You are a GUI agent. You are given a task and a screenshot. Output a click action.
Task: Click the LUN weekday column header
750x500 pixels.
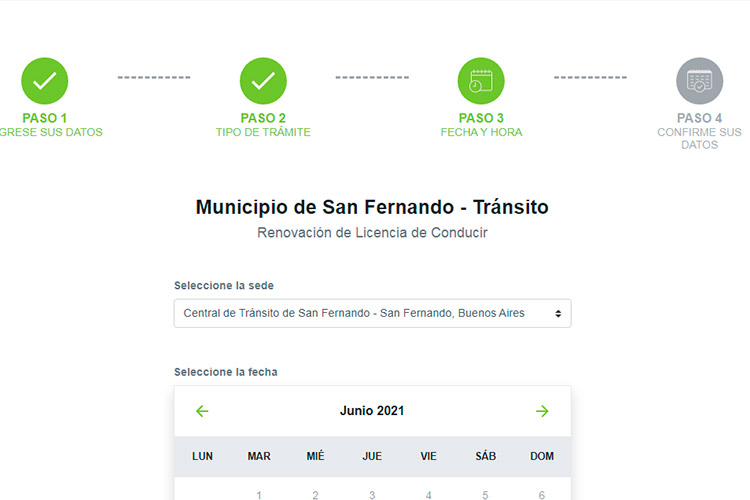(x=202, y=456)
